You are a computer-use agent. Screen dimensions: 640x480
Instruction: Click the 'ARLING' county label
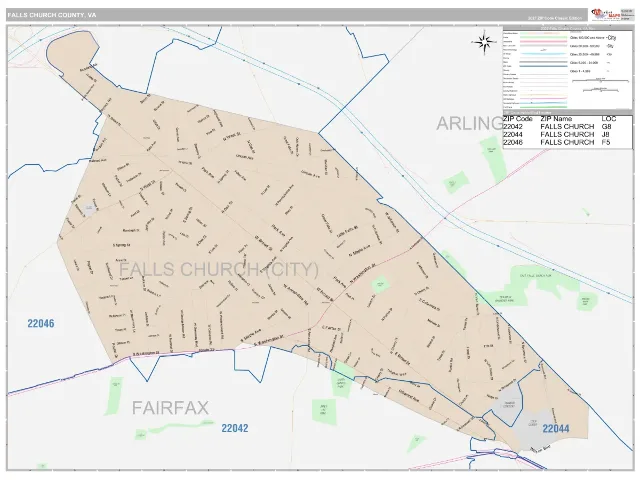470,124
